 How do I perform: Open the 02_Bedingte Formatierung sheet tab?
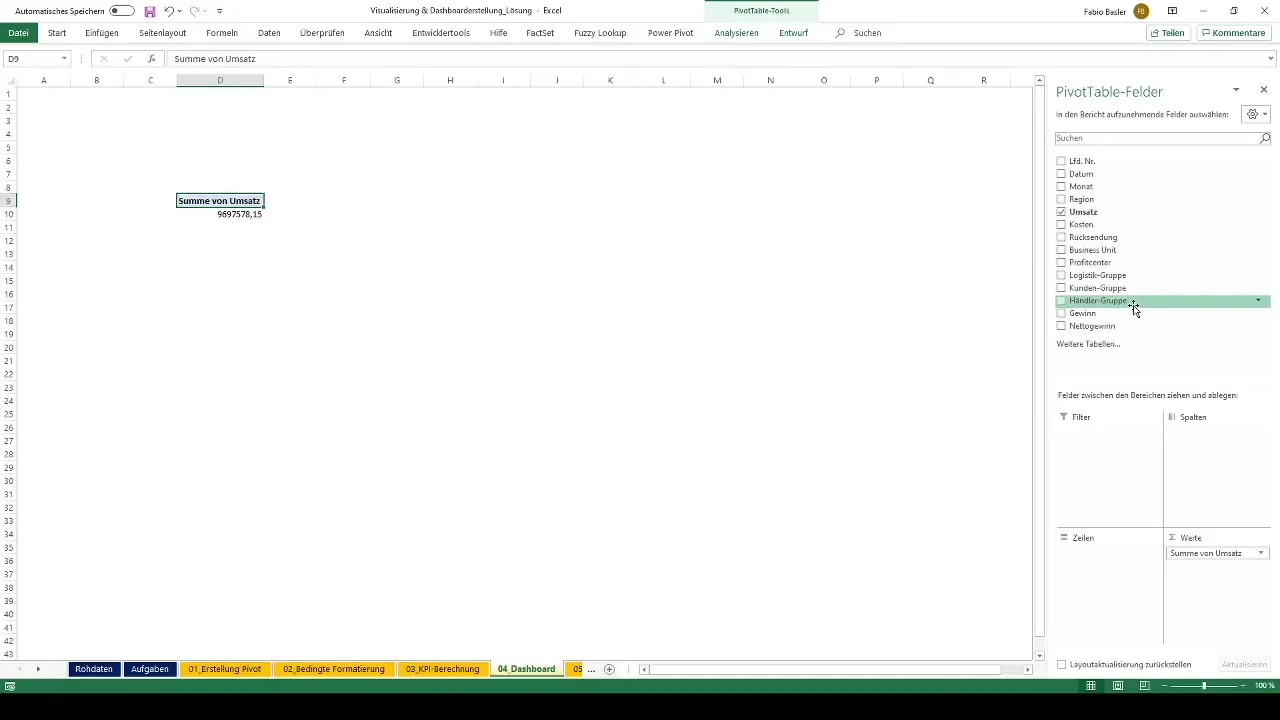334,669
